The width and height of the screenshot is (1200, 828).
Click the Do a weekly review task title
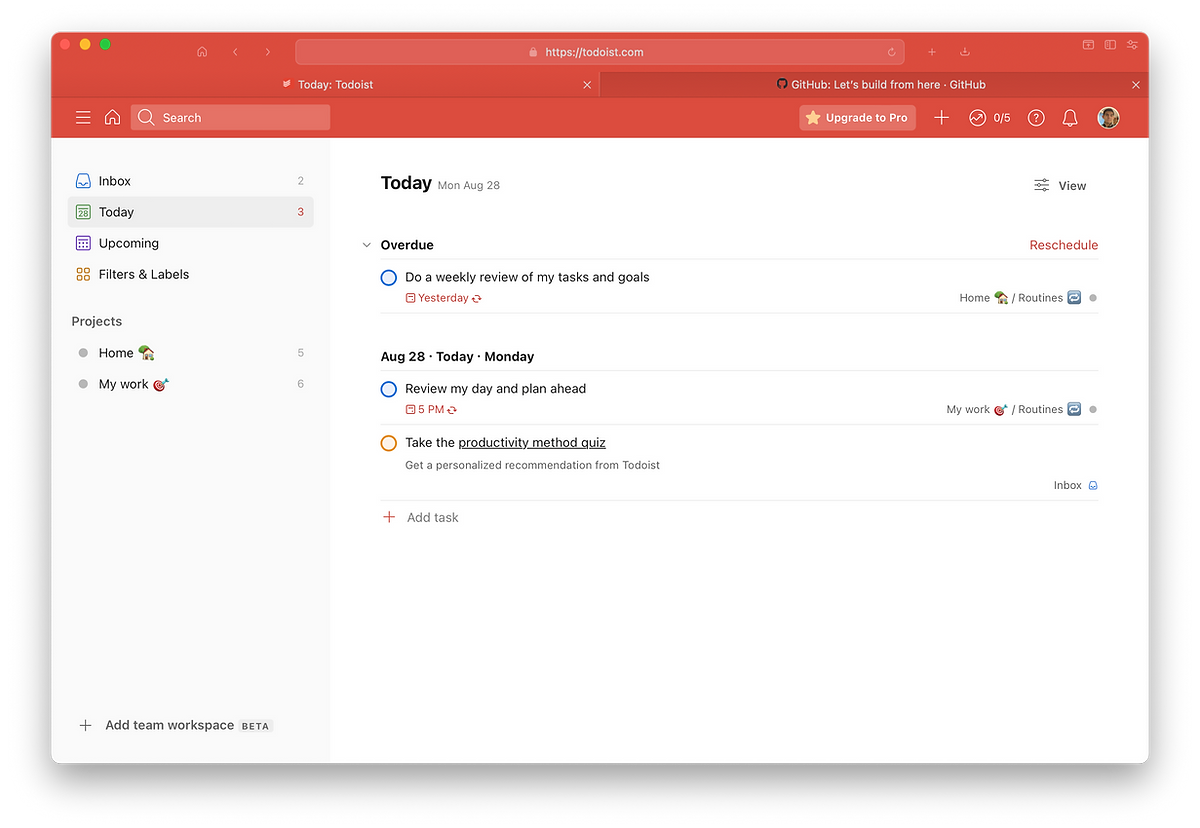(x=527, y=277)
